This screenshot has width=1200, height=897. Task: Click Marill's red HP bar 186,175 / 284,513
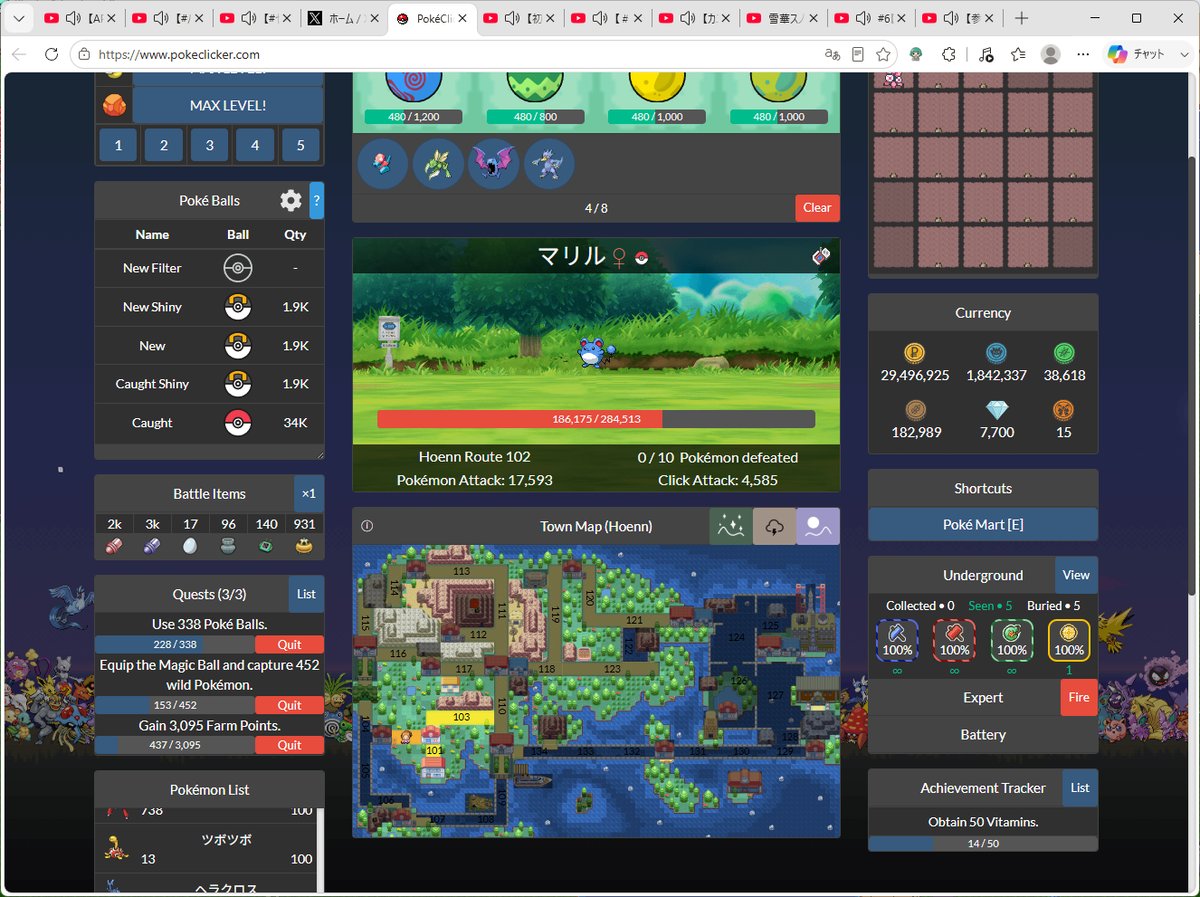596,419
